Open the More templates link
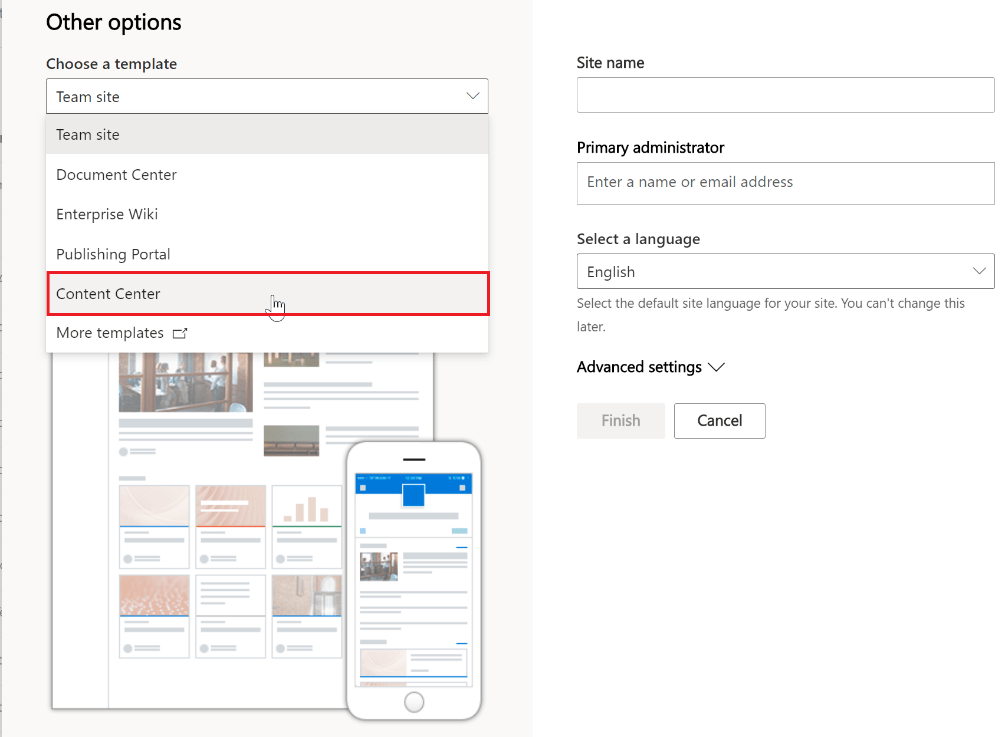This screenshot has width=1005, height=737. click(110, 333)
